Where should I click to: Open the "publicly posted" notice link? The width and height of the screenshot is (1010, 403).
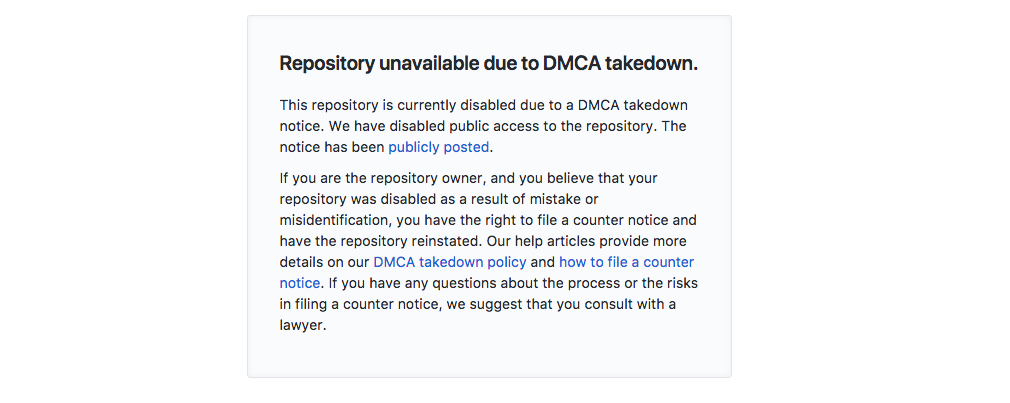tap(438, 147)
